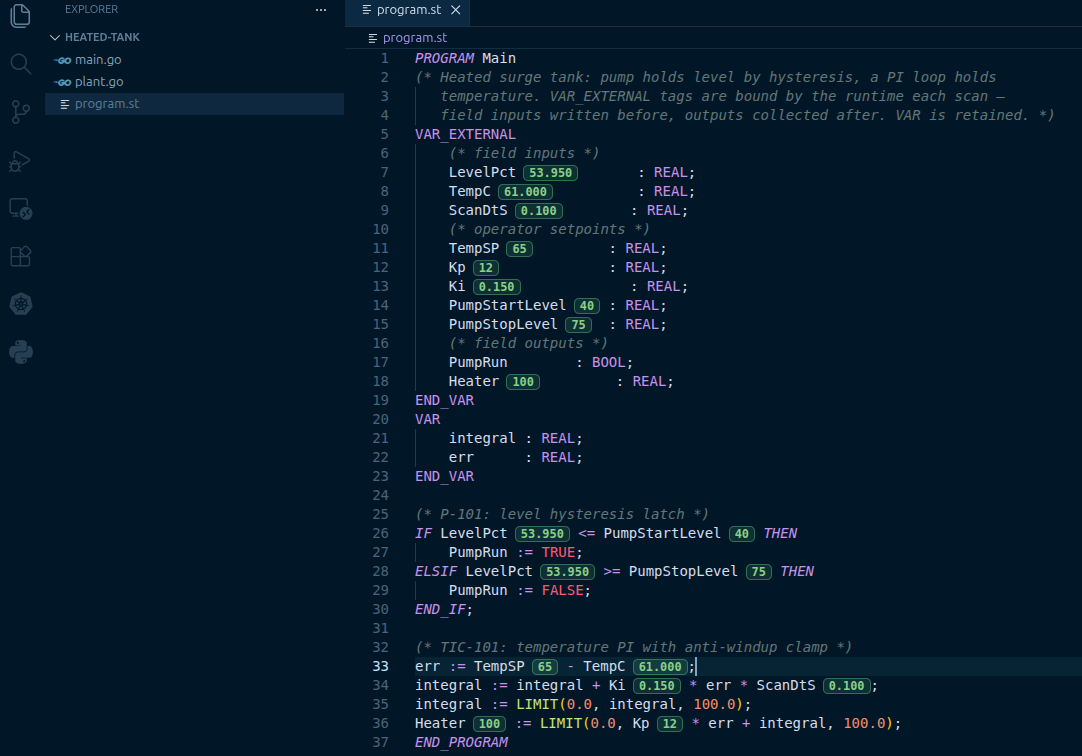
Task: Open plant.go from the explorer
Action: click(x=99, y=81)
